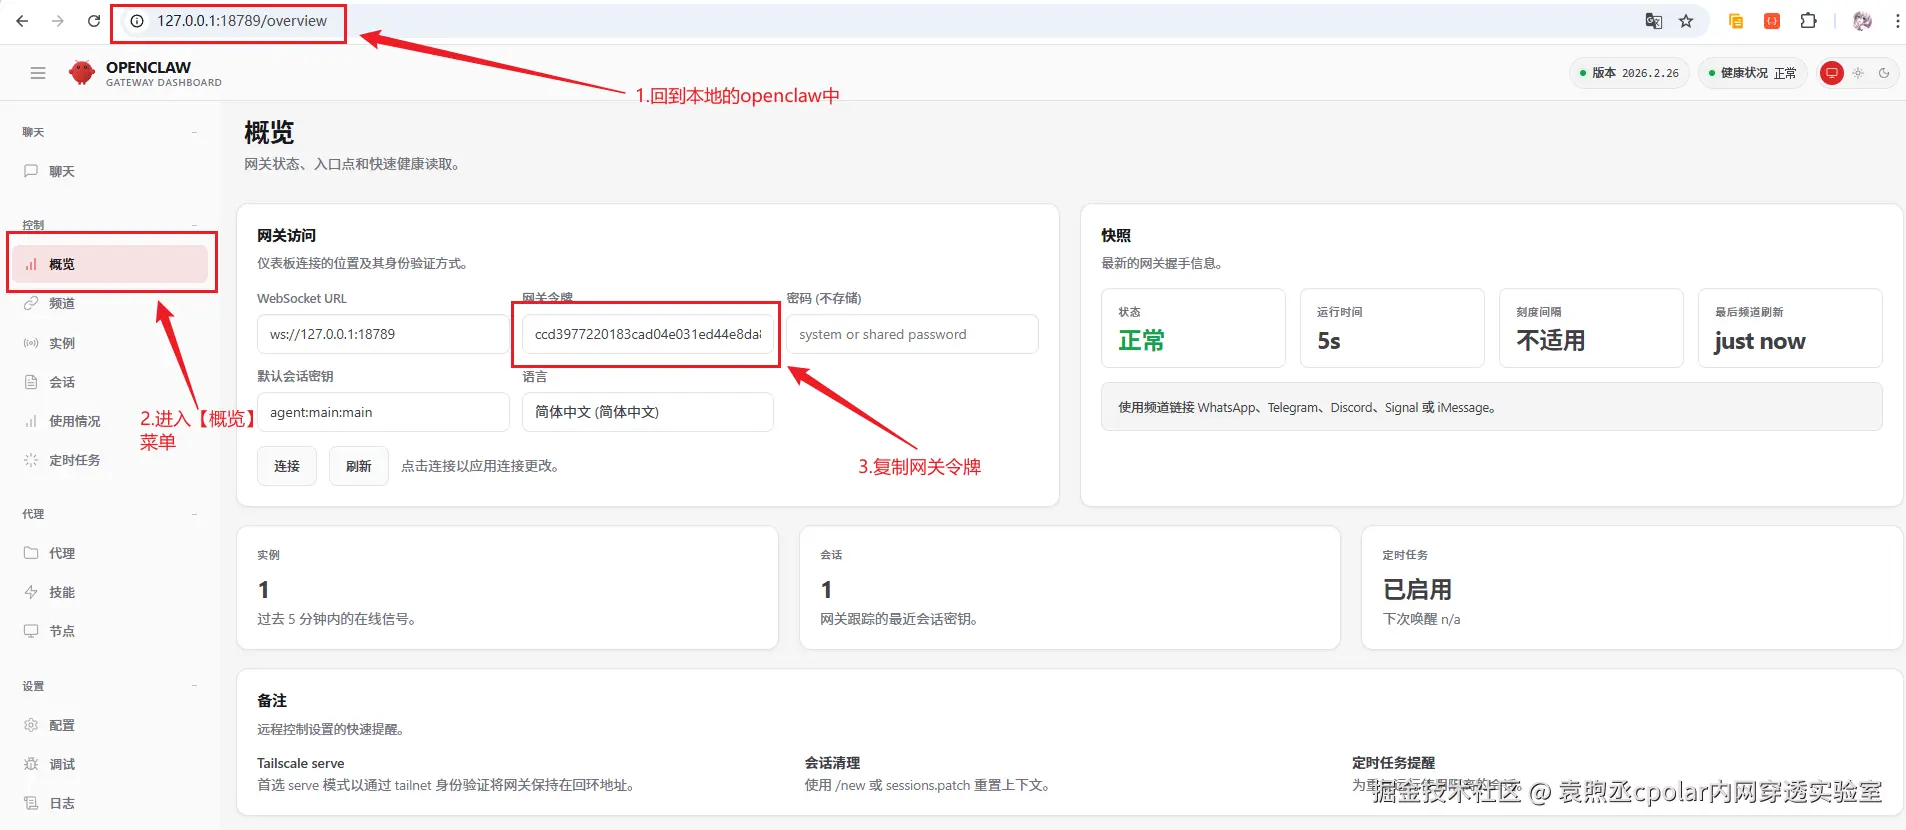Open the 语言 language dropdown

(x=648, y=412)
